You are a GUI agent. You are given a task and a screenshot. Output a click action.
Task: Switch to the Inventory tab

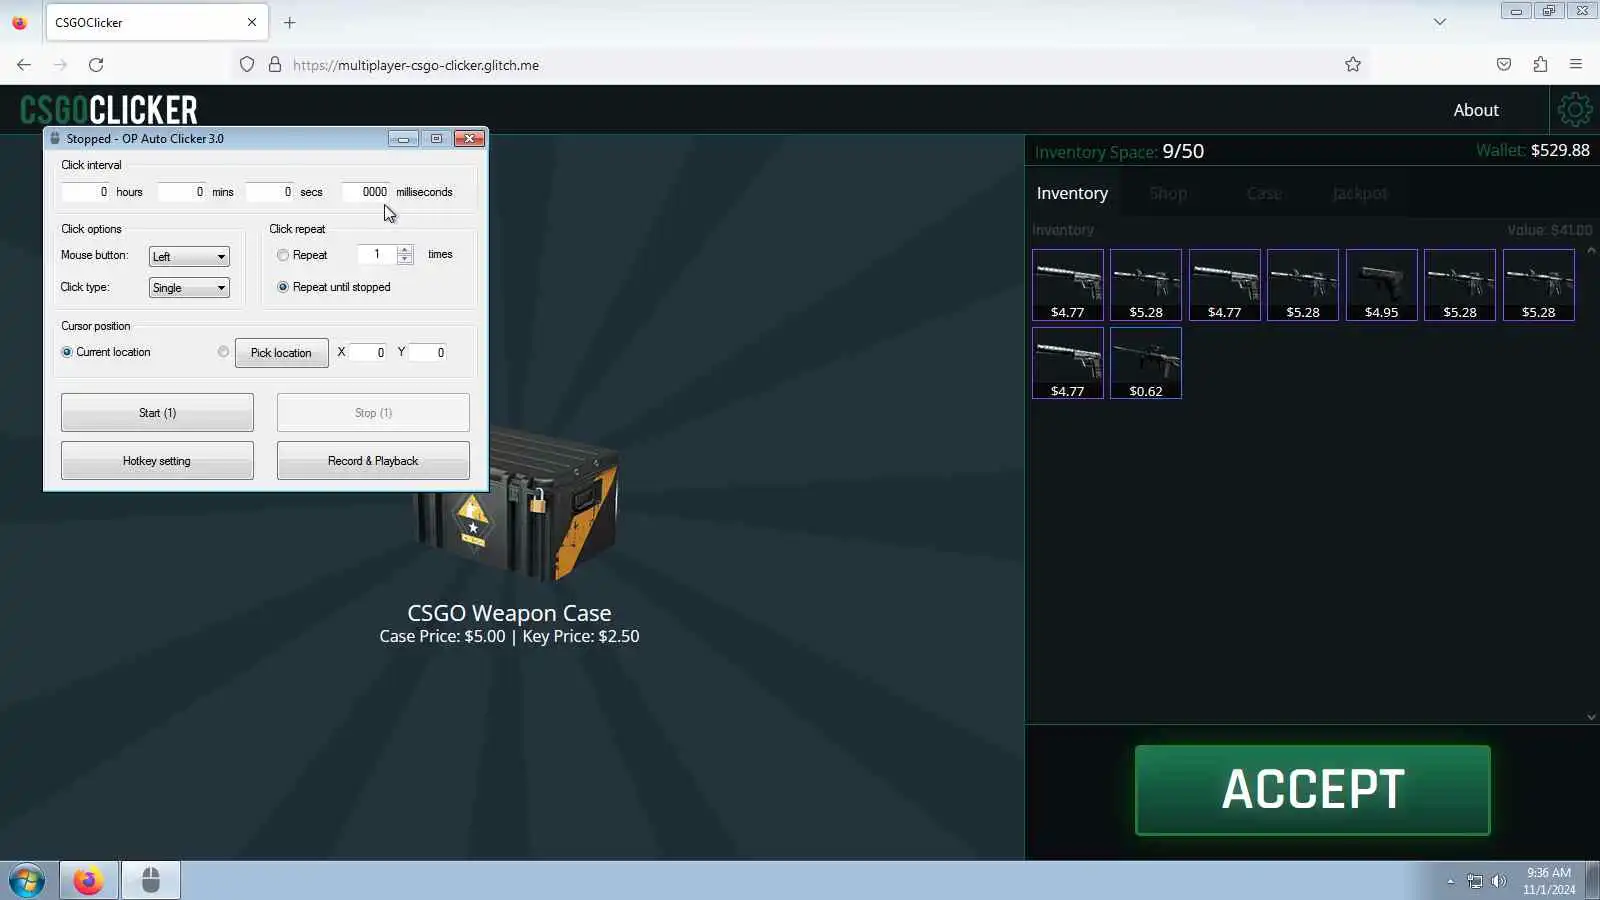tap(1072, 194)
